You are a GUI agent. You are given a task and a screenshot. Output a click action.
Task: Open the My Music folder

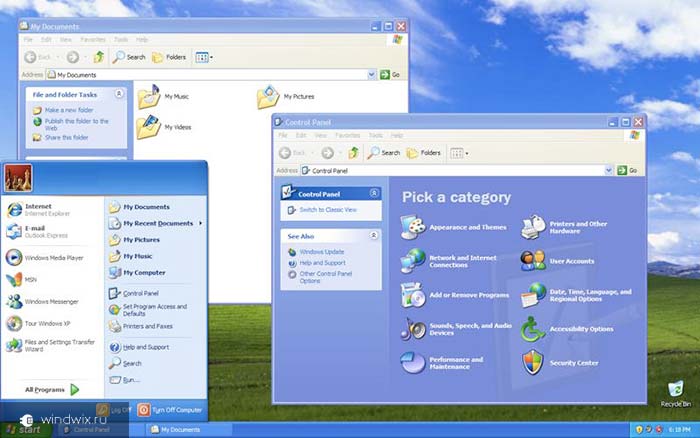click(x=163, y=96)
